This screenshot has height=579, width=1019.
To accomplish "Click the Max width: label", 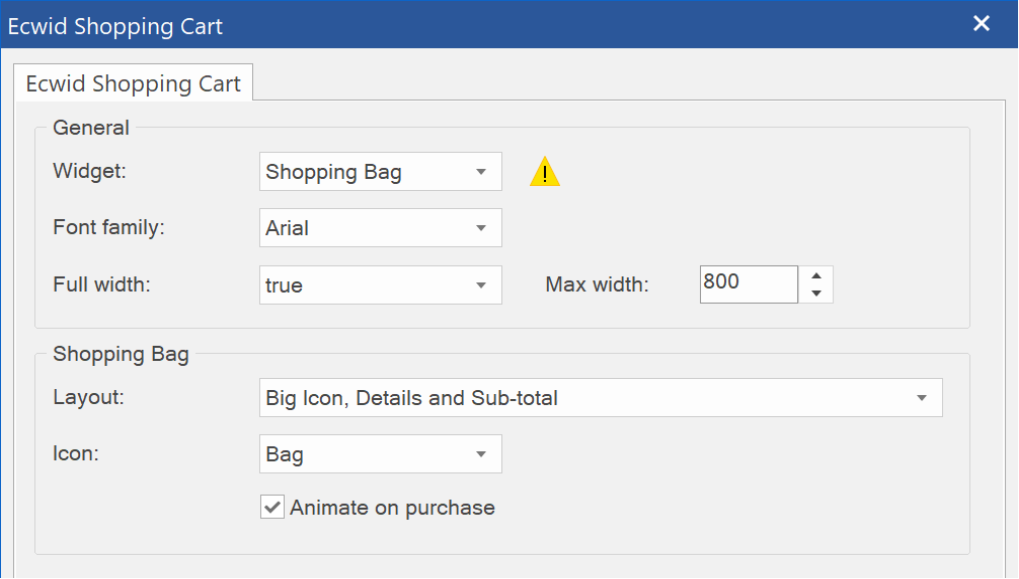I will click(597, 284).
